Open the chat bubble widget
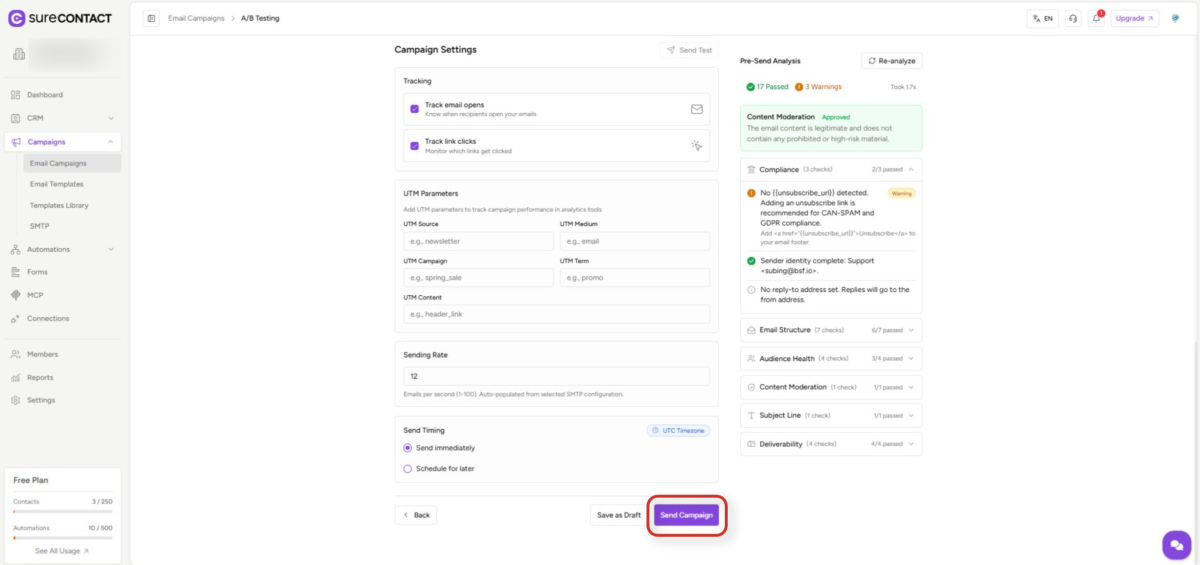The image size is (1200, 565). pyautogui.click(x=1176, y=544)
